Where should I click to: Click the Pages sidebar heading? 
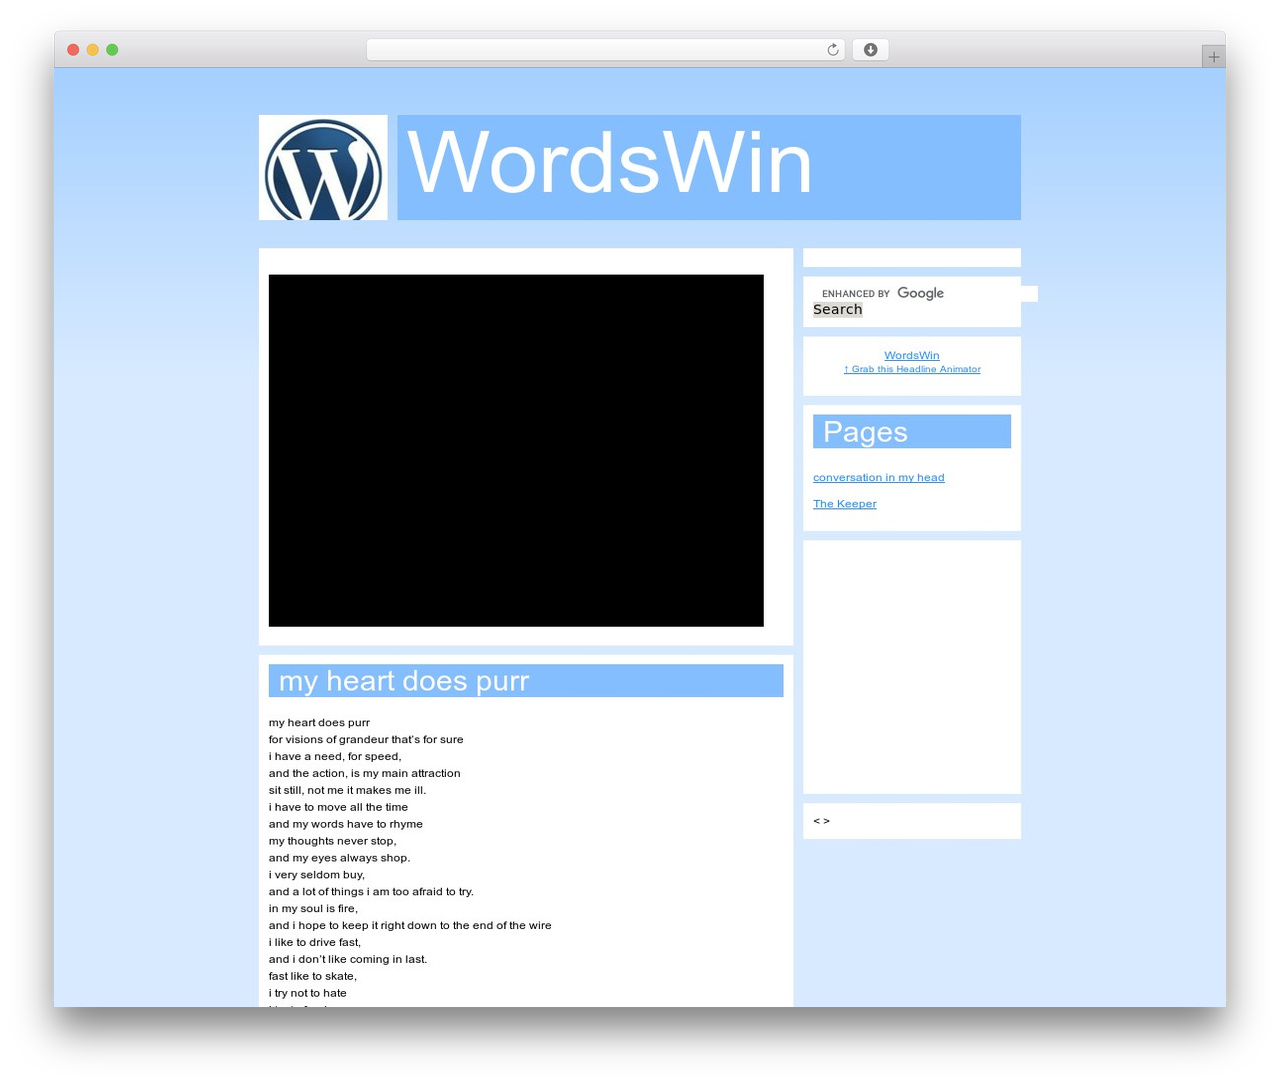(x=912, y=431)
